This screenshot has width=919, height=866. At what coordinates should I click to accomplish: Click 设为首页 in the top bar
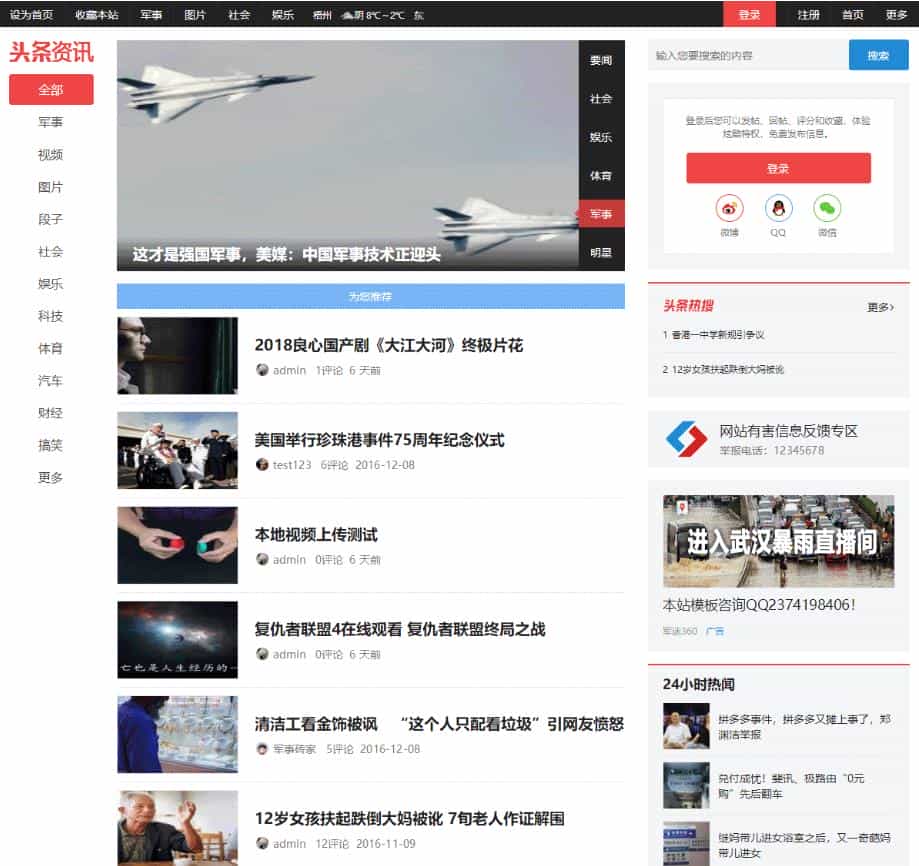click(x=31, y=15)
